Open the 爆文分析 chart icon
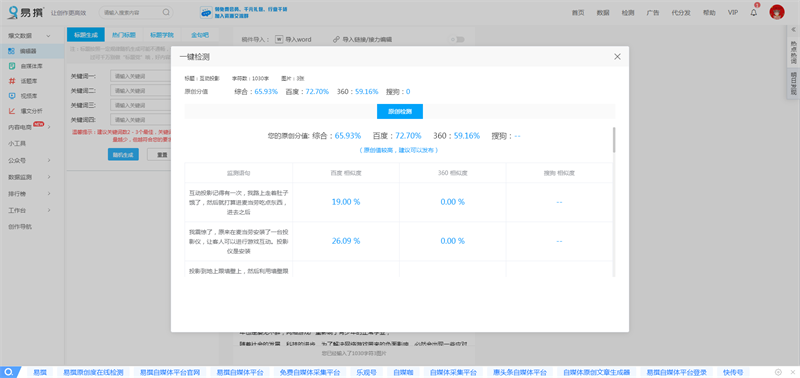 coord(11,110)
